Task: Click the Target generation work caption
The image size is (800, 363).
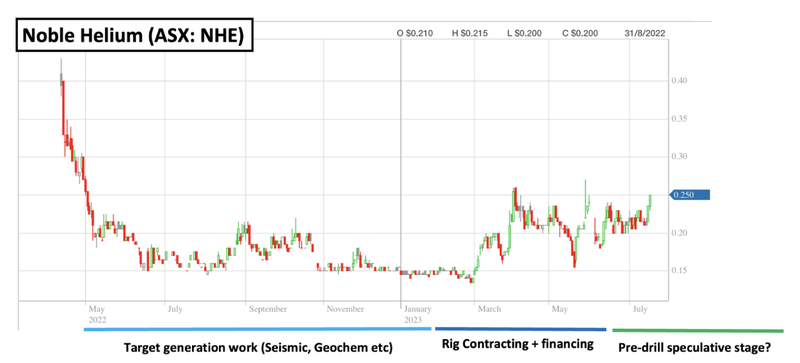Action: tap(258, 349)
